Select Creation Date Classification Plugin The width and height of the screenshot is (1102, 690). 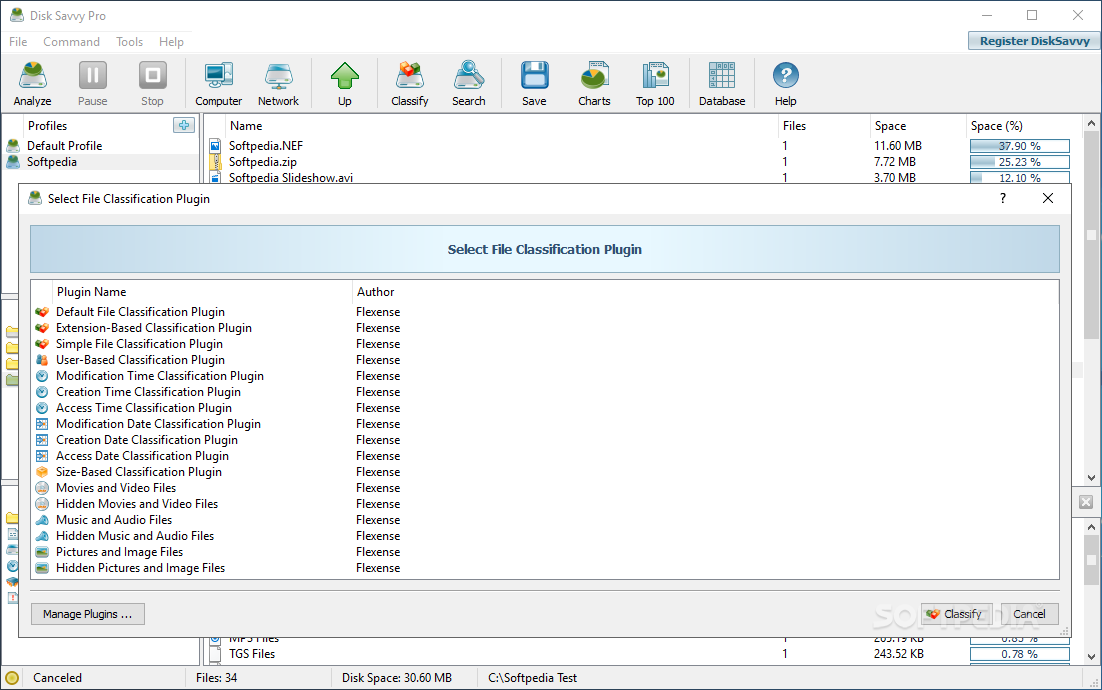pyautogui.click(x=147, y=440)
